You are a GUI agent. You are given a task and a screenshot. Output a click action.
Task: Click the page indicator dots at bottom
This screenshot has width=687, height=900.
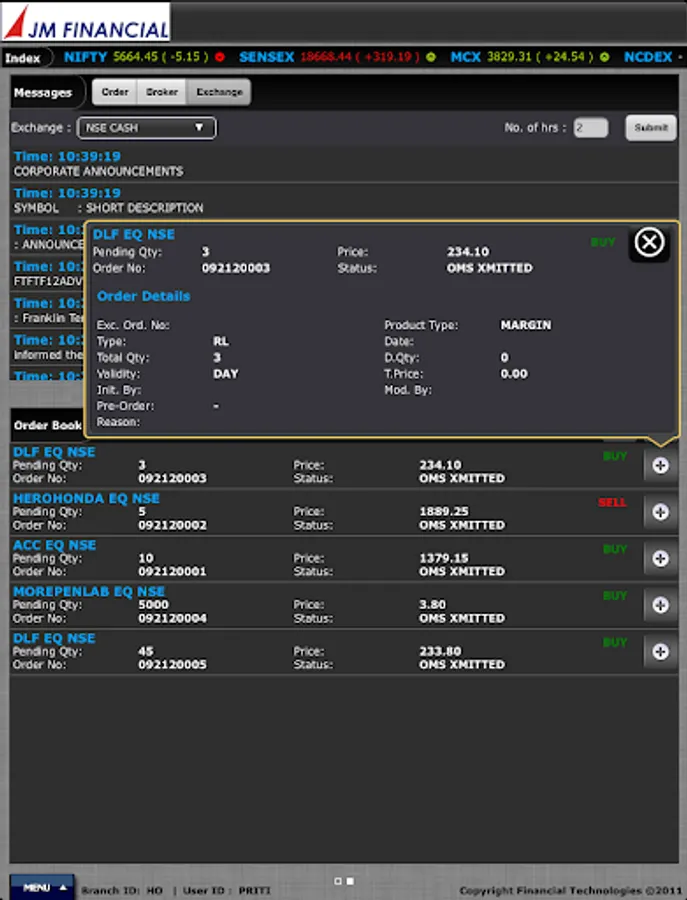pyautogui.click(x=344, y=881)
